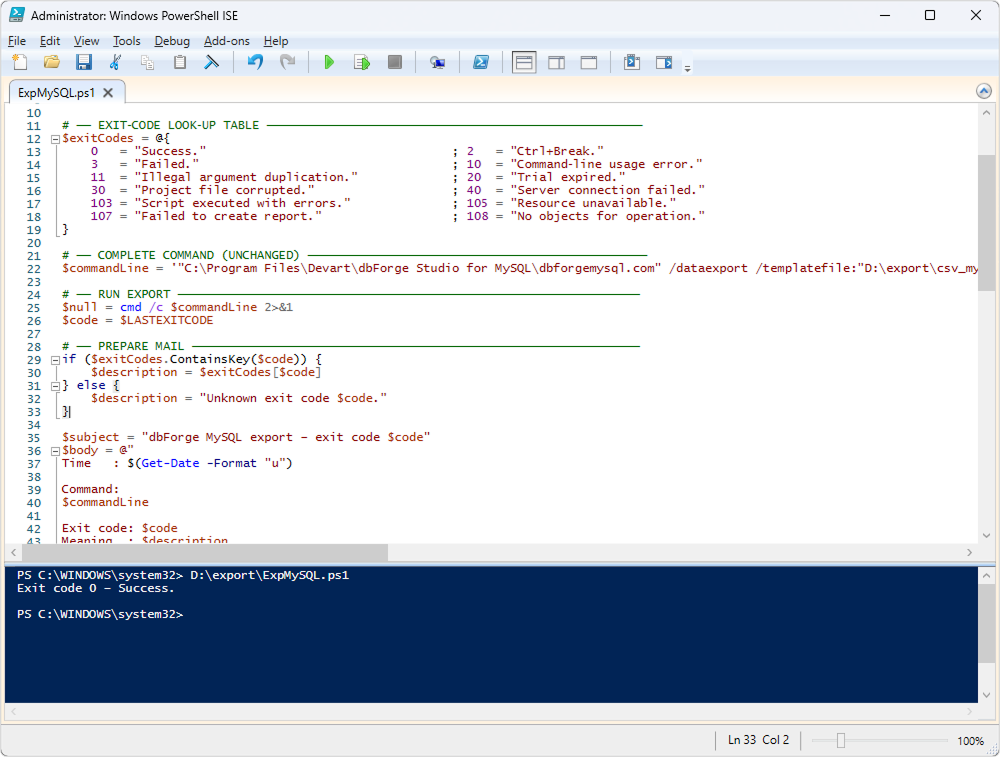Adjust the zoom slider in the status bar
The image size is (1000, 757).
[x=841, y=741]
